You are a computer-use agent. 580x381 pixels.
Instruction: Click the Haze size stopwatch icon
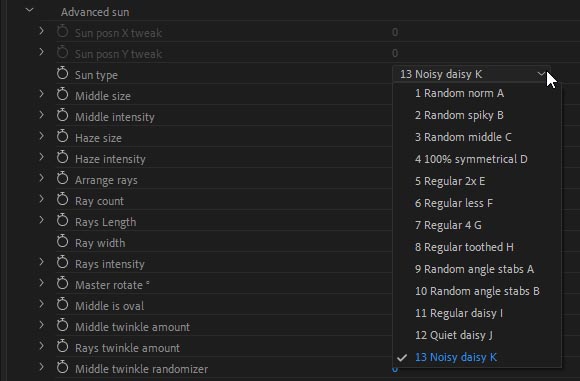point(63,137)
